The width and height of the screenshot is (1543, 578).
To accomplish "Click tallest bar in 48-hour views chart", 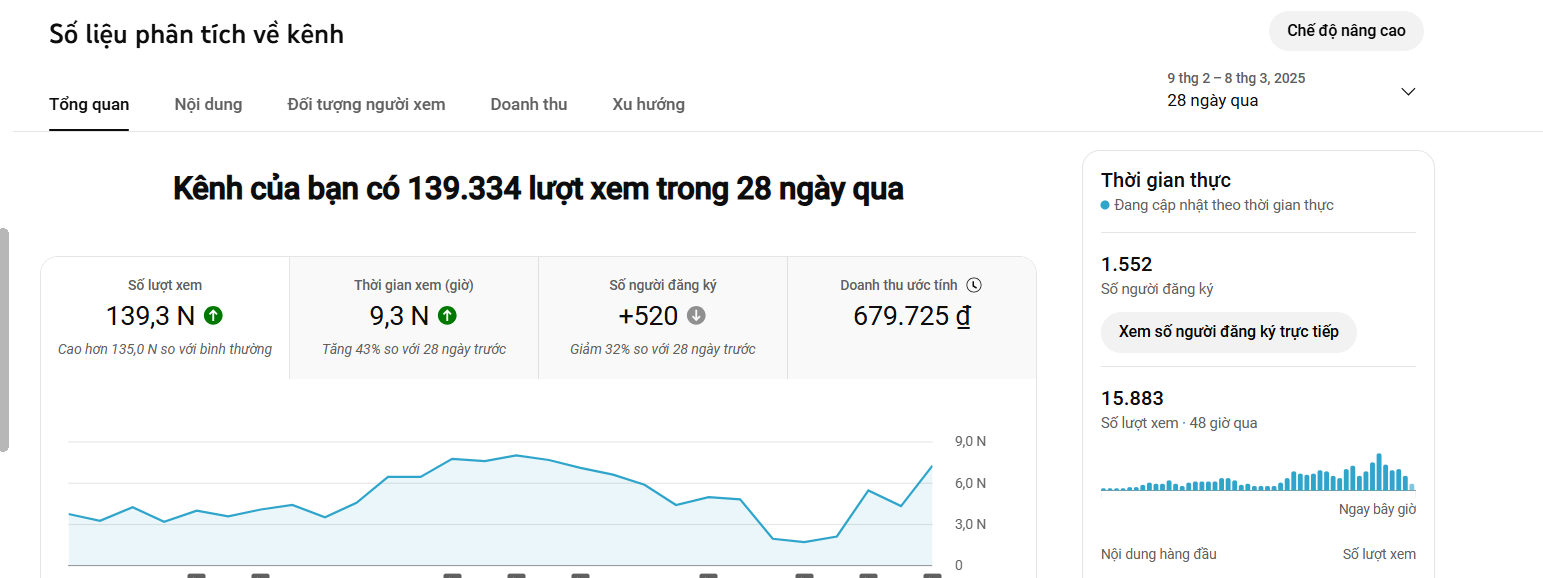I will click(x=1378, y=472).
